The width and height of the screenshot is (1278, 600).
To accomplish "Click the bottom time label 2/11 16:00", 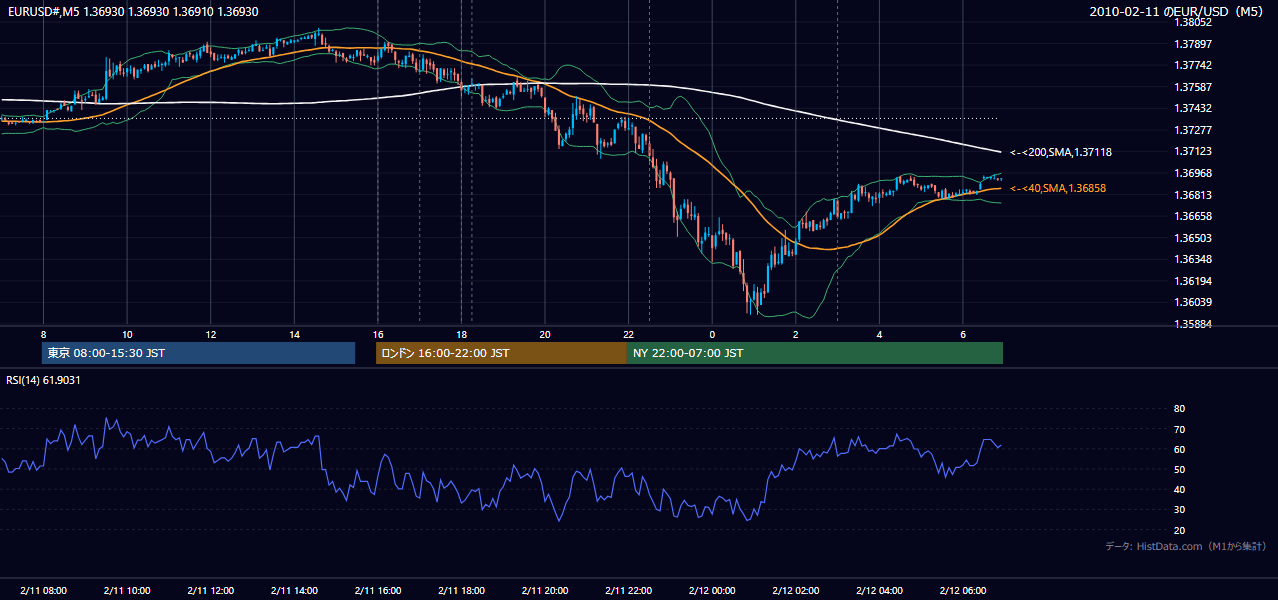I will [x=378, y=590].
